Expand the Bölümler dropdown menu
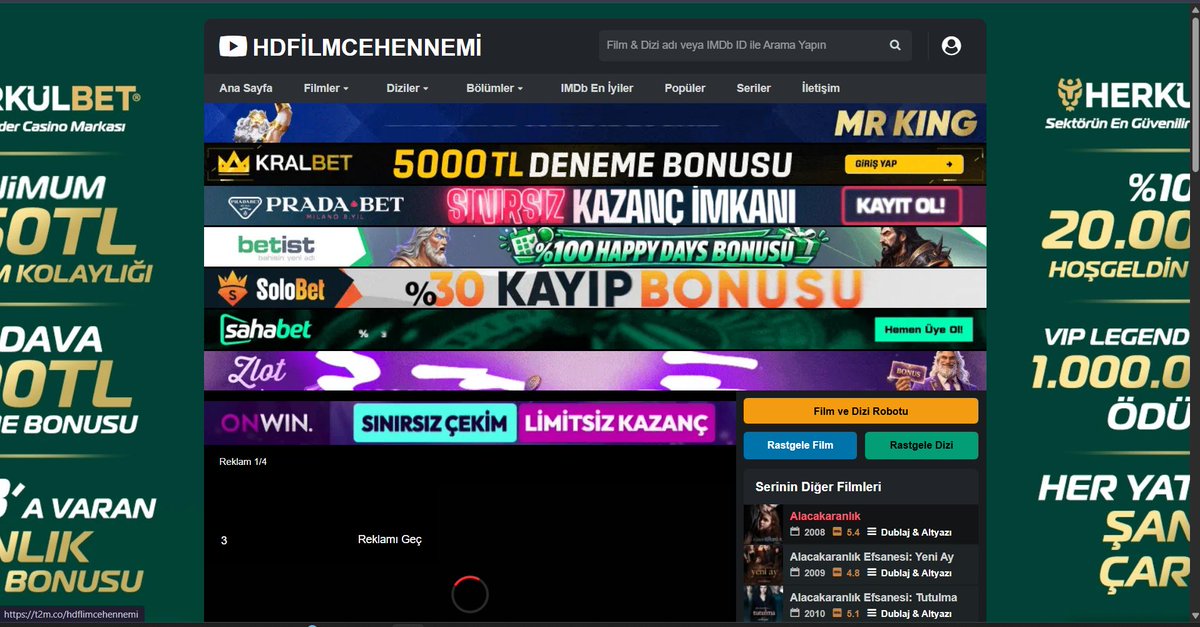The image size is (1200, 627). [494, 88]
